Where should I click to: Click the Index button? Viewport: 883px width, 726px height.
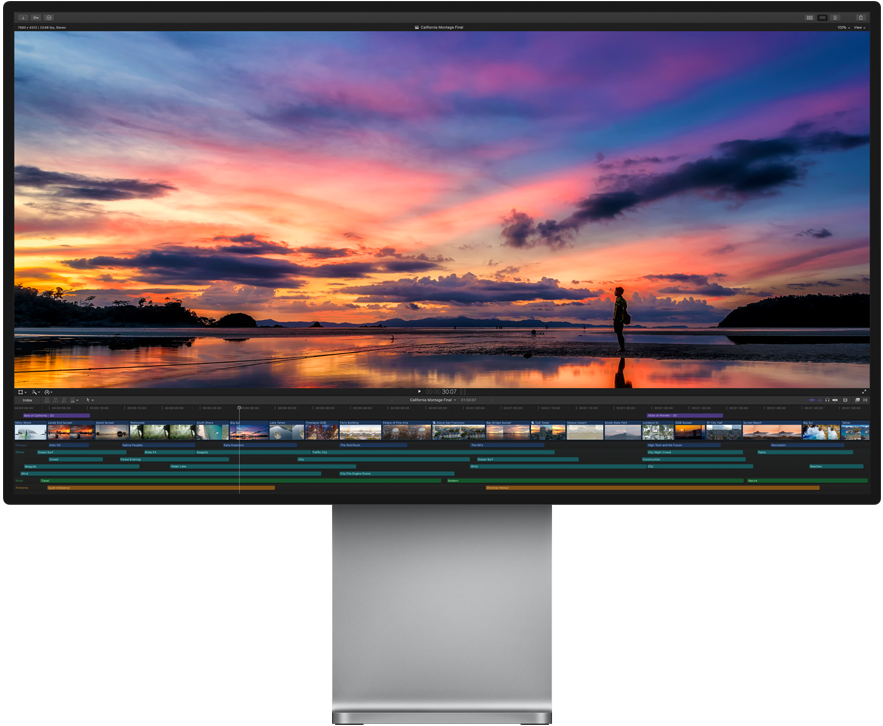point(27,400)
